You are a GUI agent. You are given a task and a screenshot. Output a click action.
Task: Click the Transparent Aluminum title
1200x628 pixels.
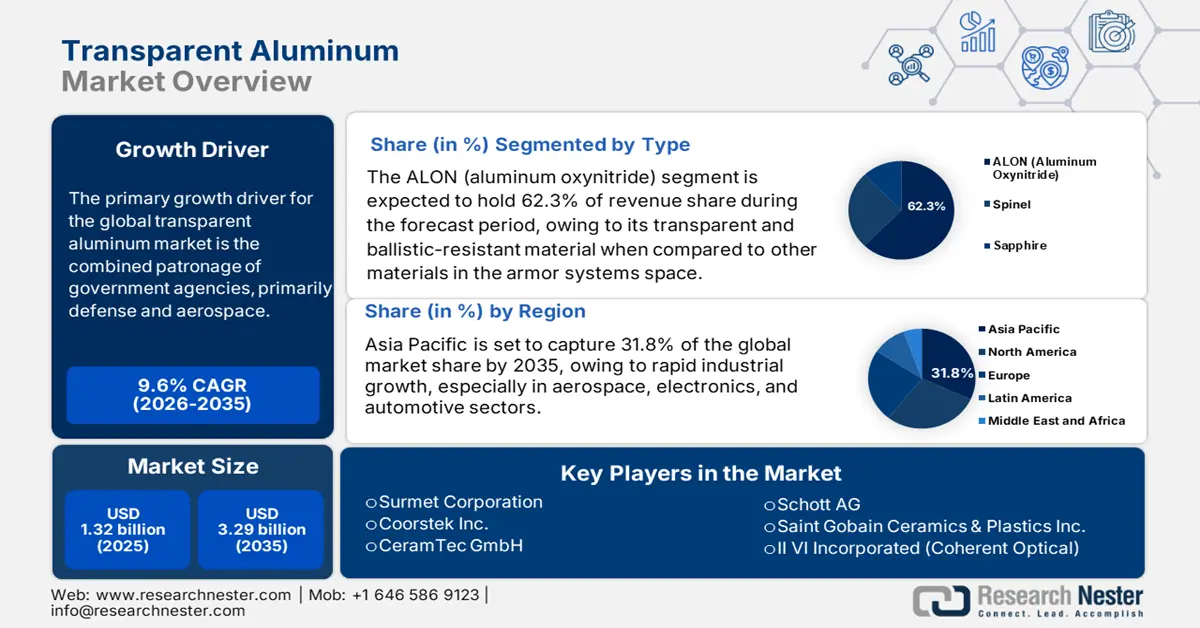[x=230, y=50]
